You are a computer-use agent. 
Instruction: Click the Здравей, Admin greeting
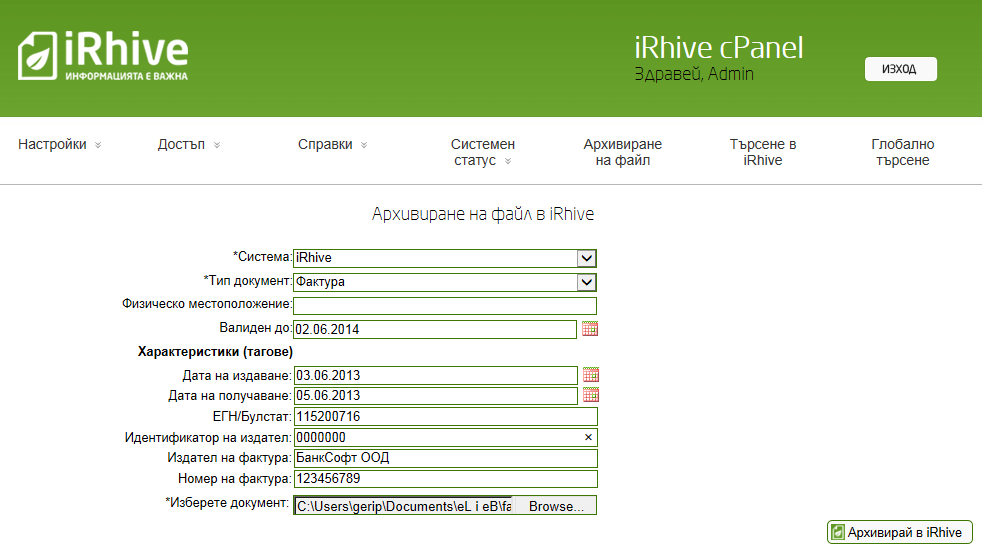(694, 74)
